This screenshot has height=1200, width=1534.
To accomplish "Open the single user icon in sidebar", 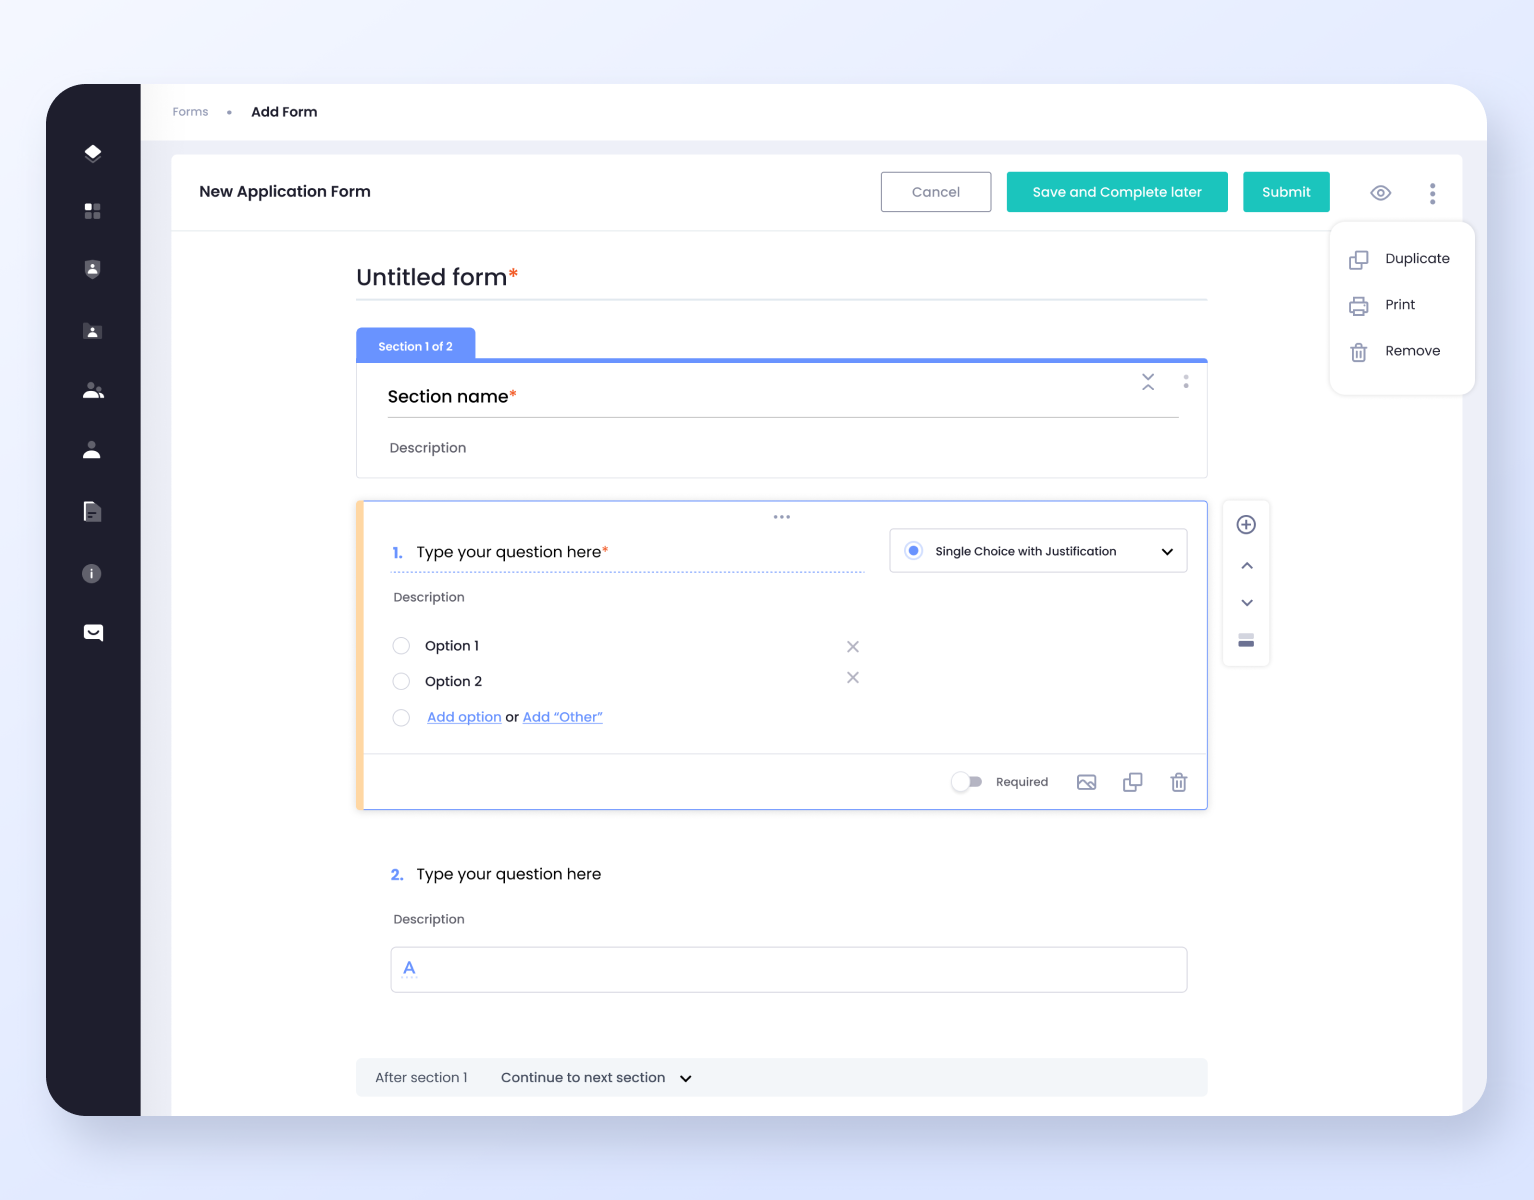I will [92, 450].
